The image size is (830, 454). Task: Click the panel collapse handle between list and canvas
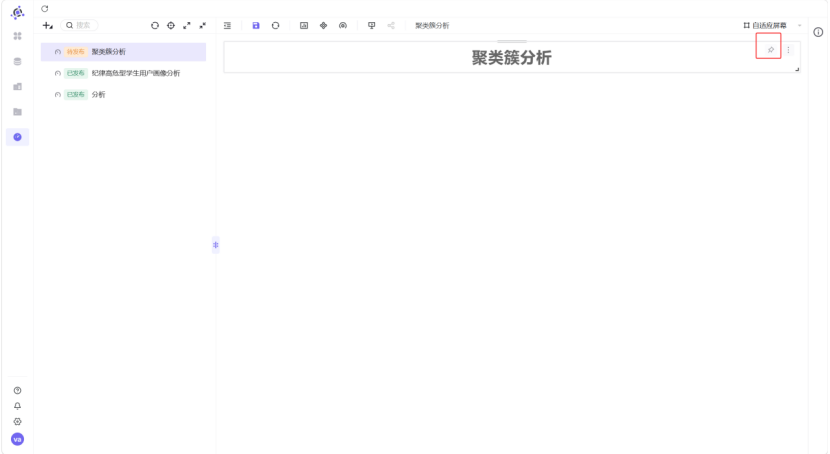215,244
